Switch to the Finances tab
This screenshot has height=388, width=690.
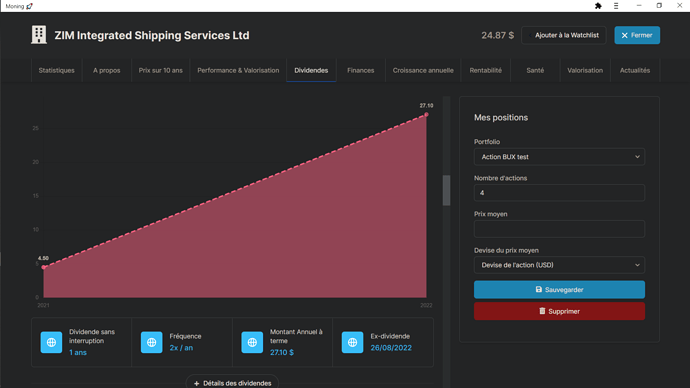(360, 70)
